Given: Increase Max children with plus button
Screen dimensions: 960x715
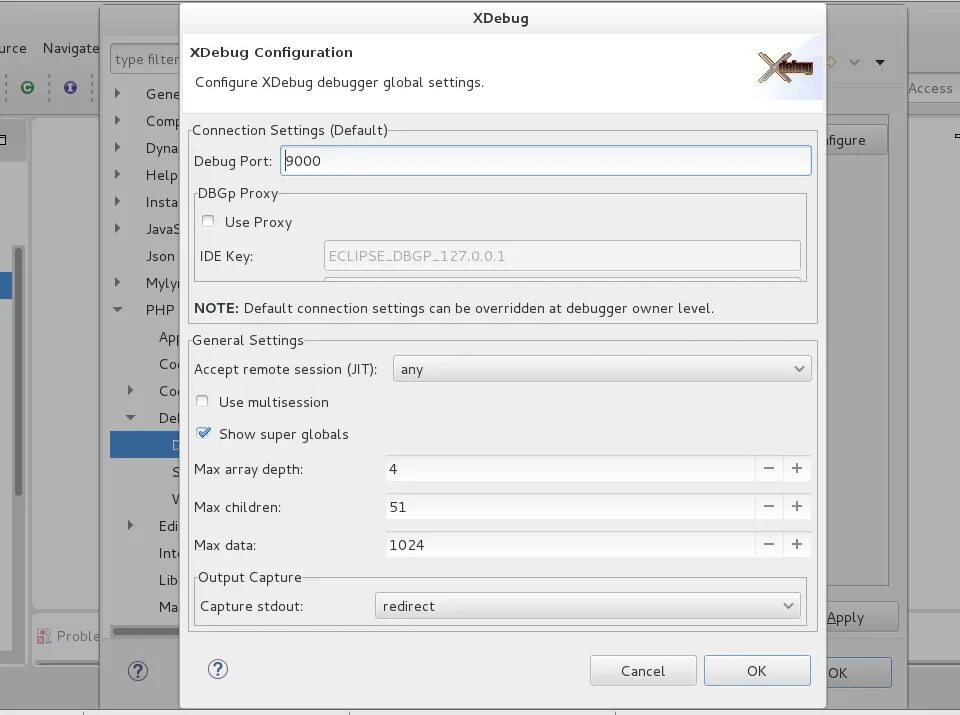Looking at the screenshot, I should point(797,507).
